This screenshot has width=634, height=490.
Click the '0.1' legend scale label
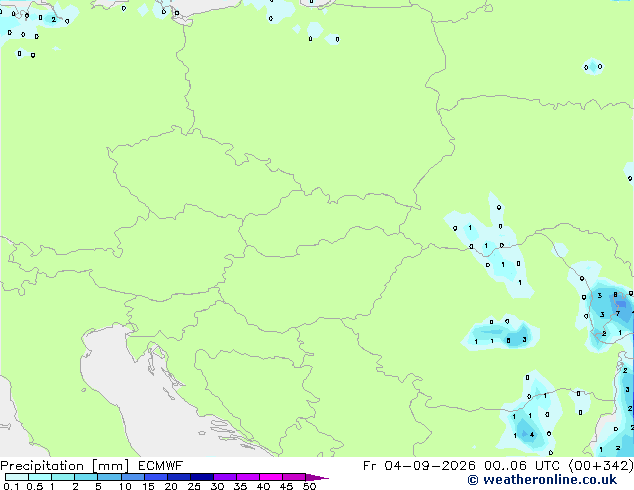[x=11, y=486]
